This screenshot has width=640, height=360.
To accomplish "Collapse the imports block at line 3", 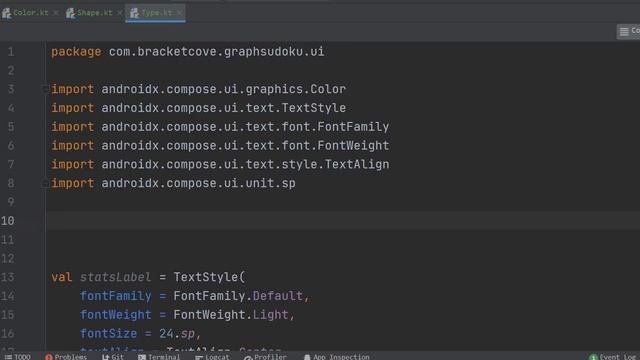I will (x=45, y=89).
